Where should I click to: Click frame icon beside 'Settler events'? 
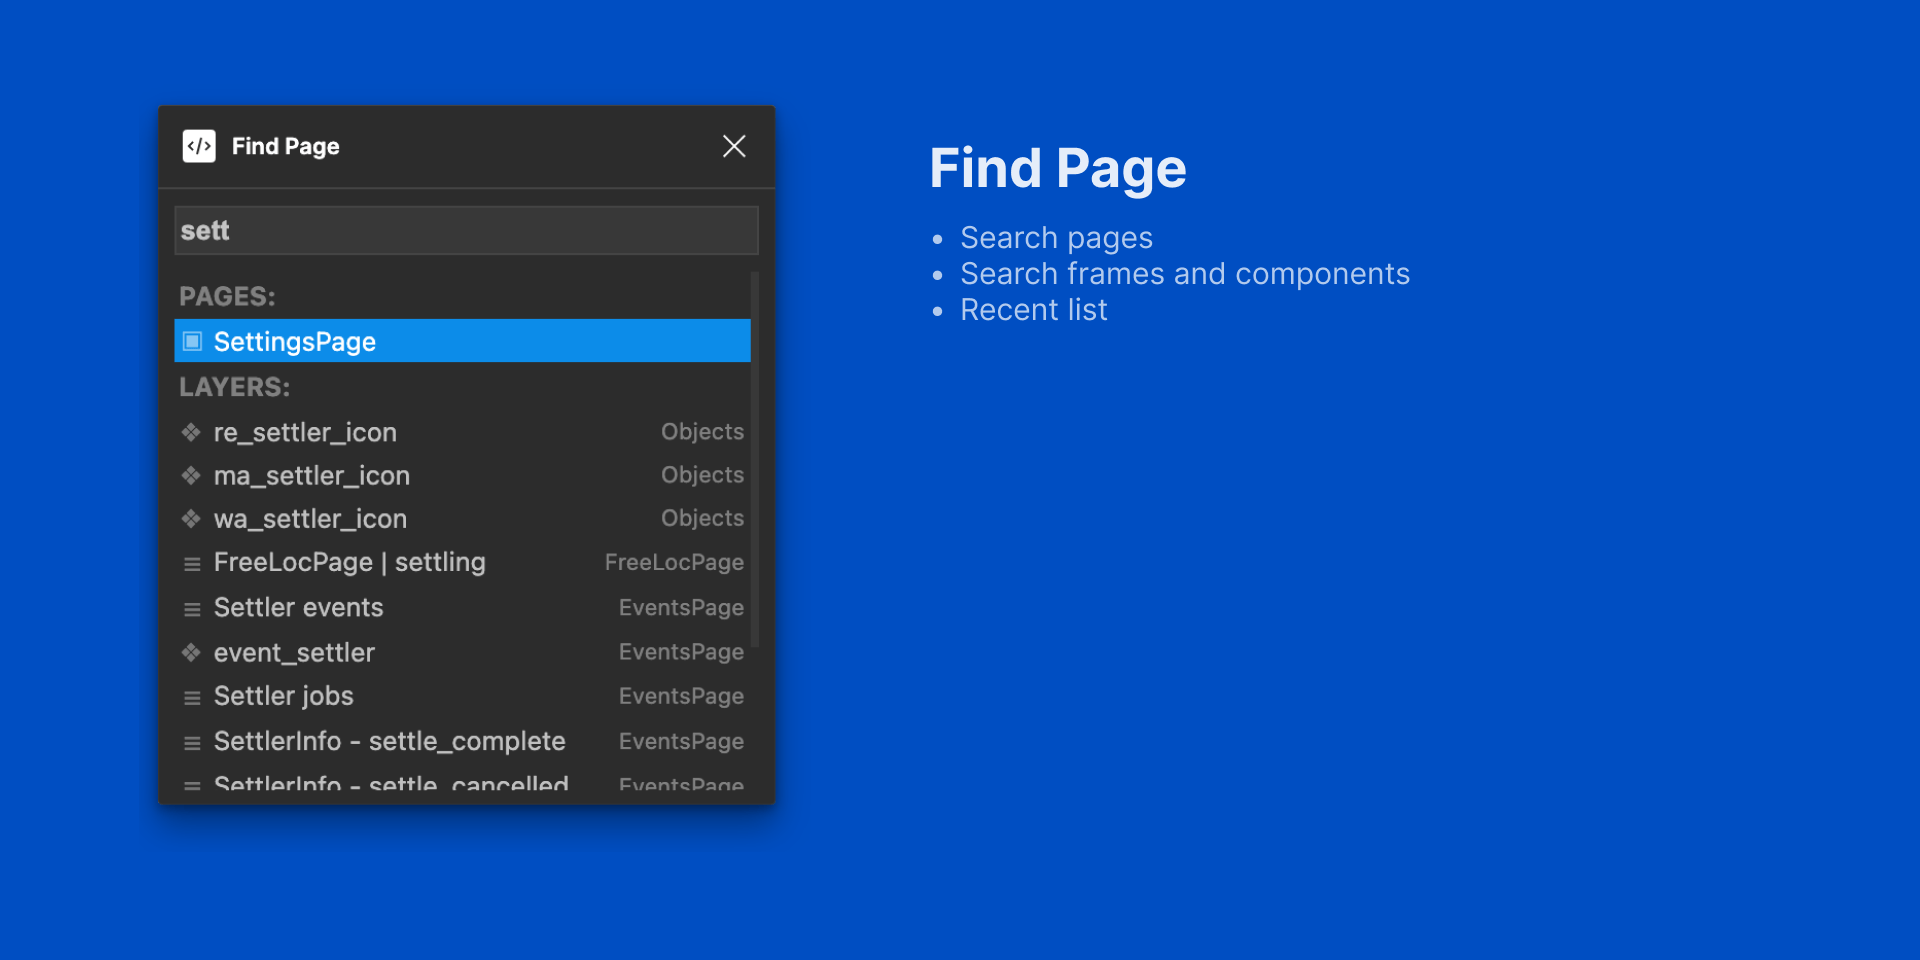click(x=192, y=609)
